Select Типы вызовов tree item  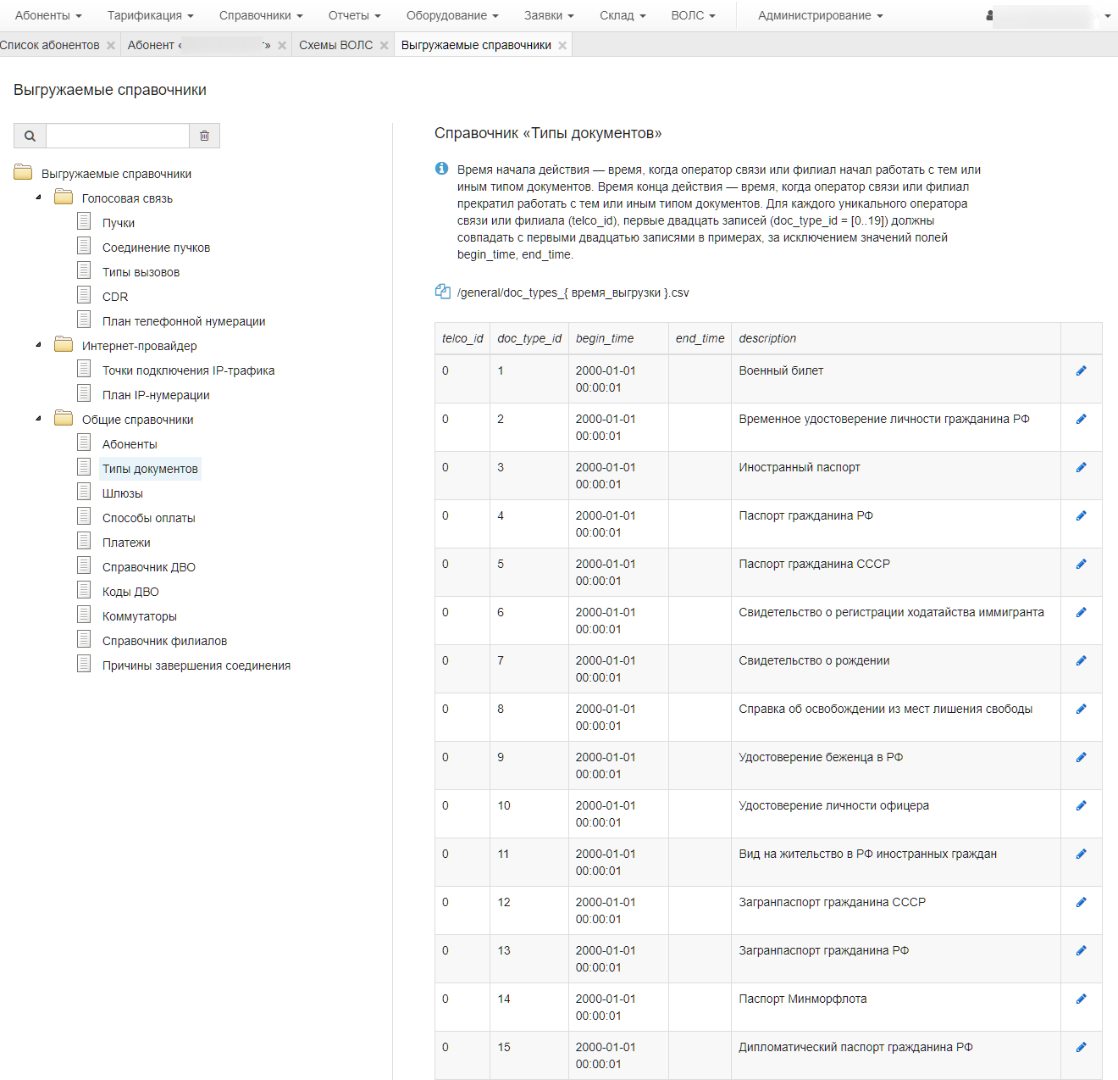point(141,272)
